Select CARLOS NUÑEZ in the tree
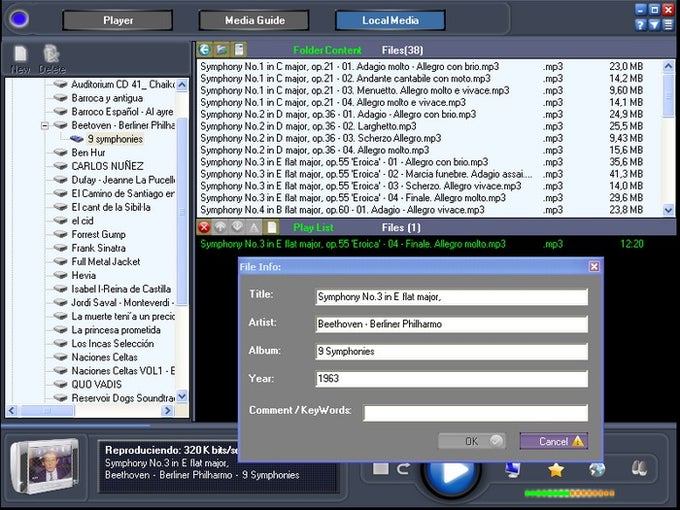Viewport: 680px width, 510px height. tap(107, 166)
